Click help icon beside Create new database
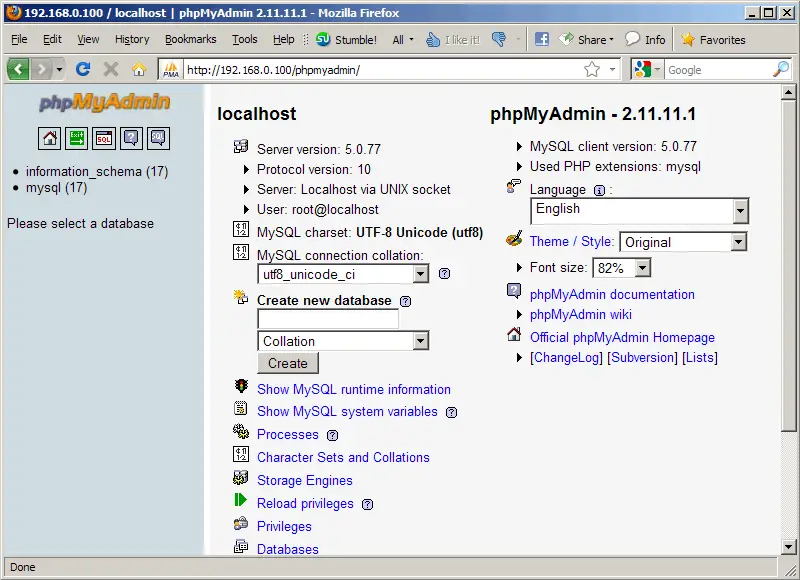 405,301
